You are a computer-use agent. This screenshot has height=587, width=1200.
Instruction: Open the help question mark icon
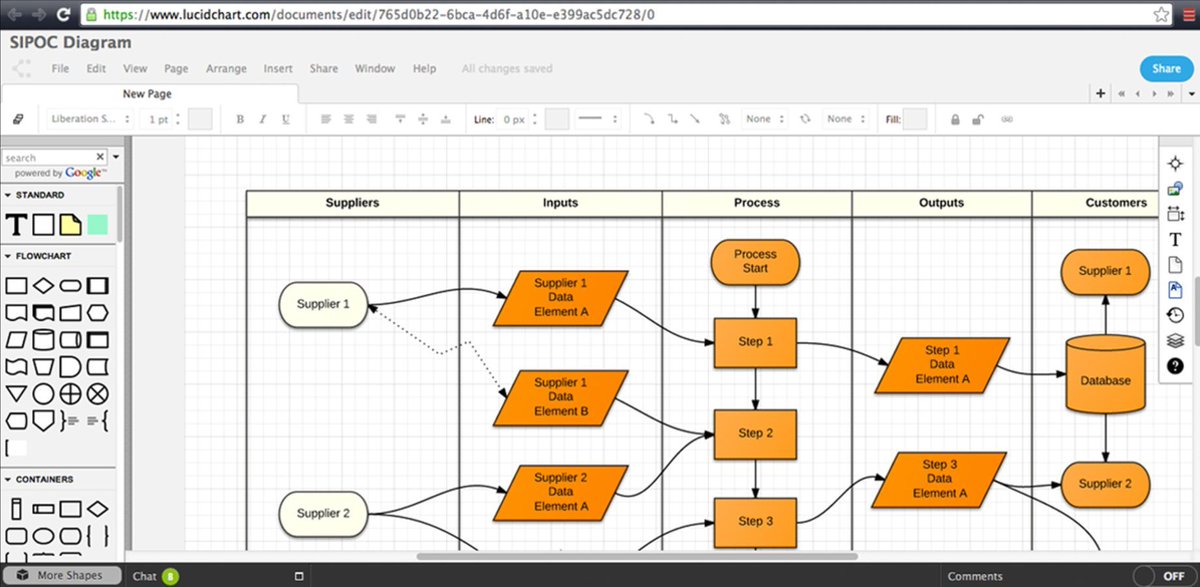click(x=1176, y=366)
